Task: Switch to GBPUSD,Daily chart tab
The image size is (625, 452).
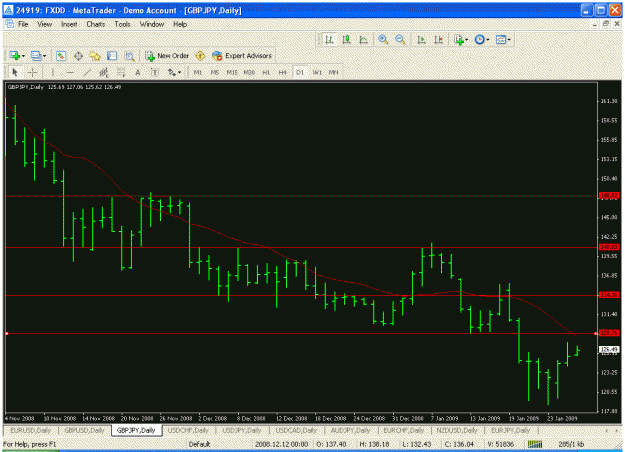Action: point(84,430)
